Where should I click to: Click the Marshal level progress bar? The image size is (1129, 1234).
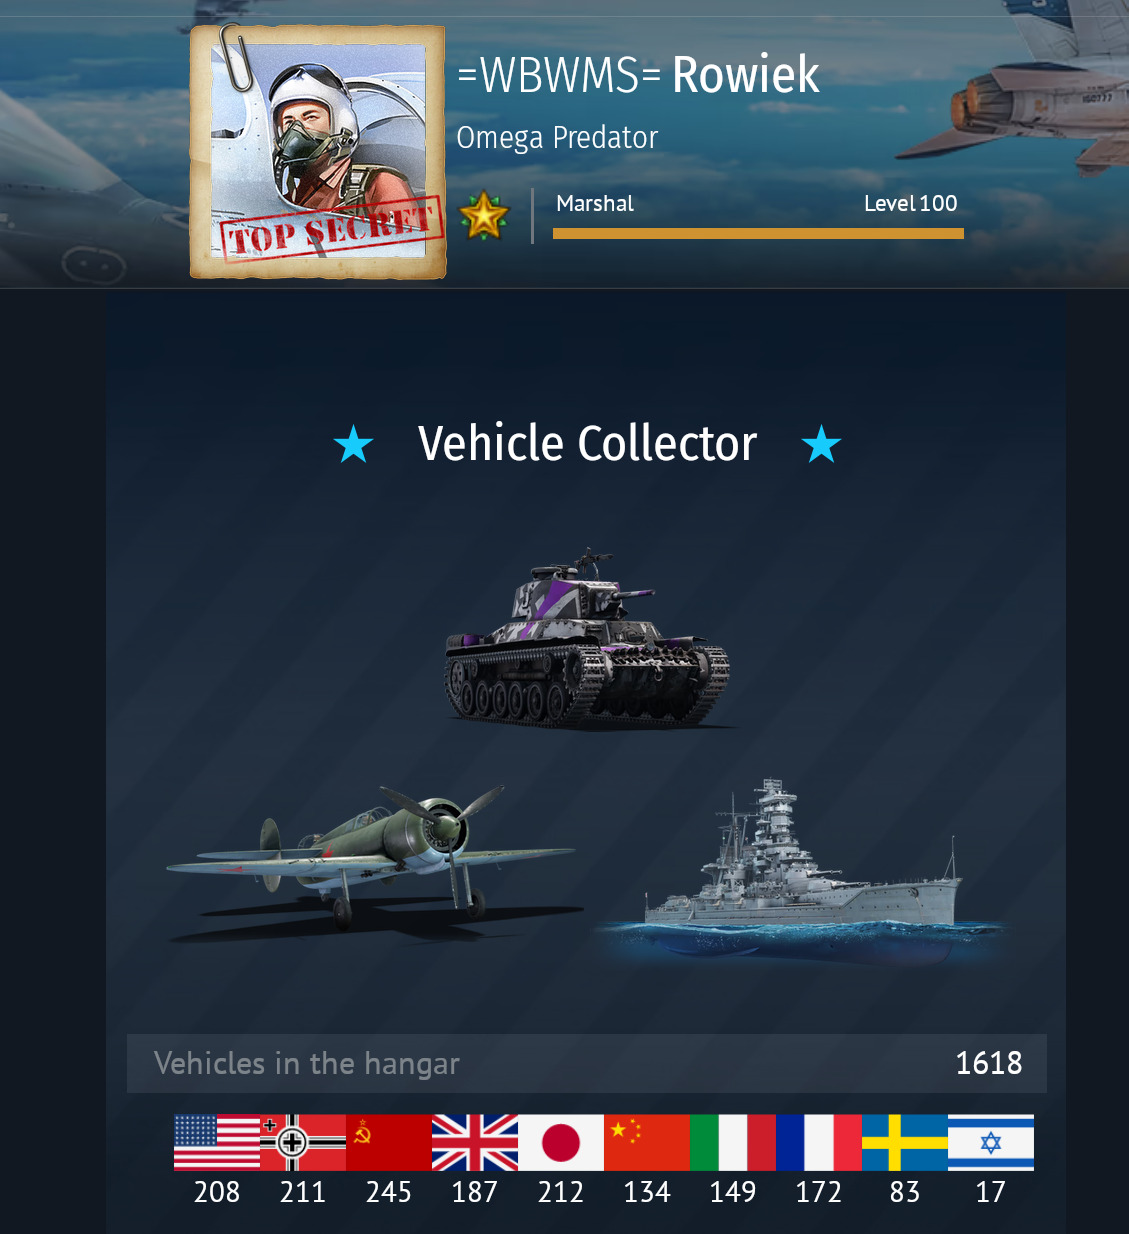point(758,234)
